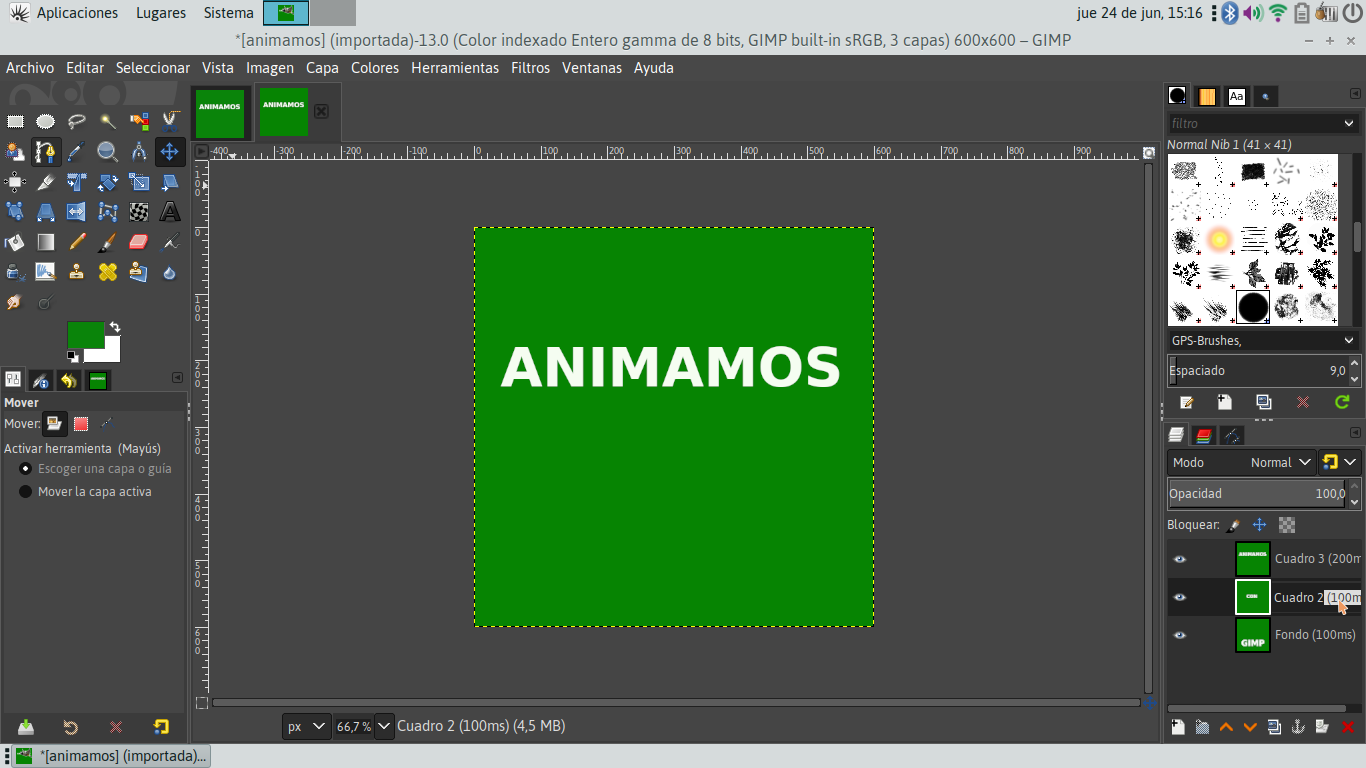
Task: Expand the zoom percentage dropdown
Action: (x=384, y=727)
